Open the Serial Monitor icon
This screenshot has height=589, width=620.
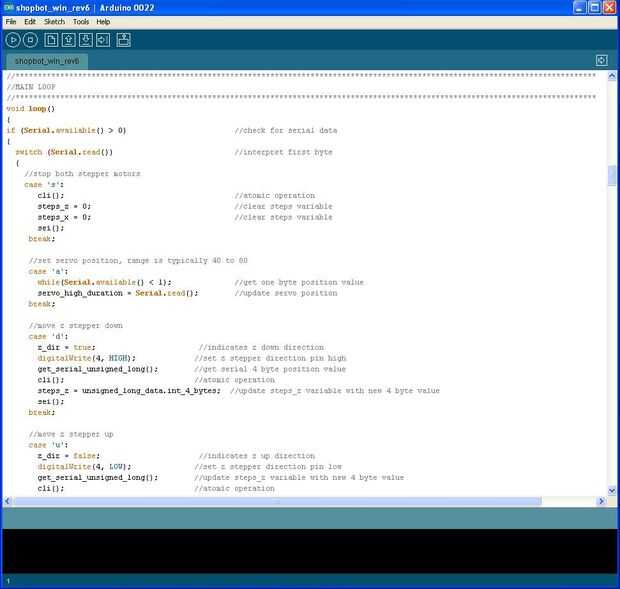click(124, 40)
